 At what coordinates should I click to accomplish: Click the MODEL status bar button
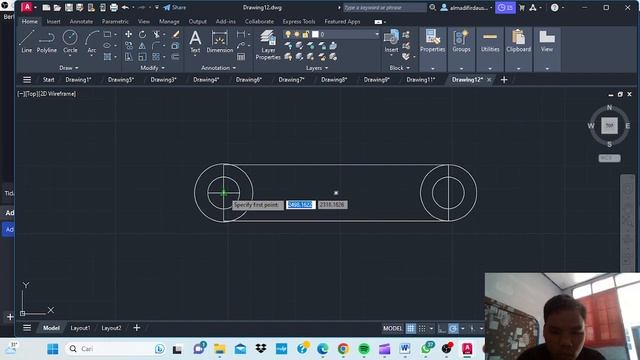392,328
